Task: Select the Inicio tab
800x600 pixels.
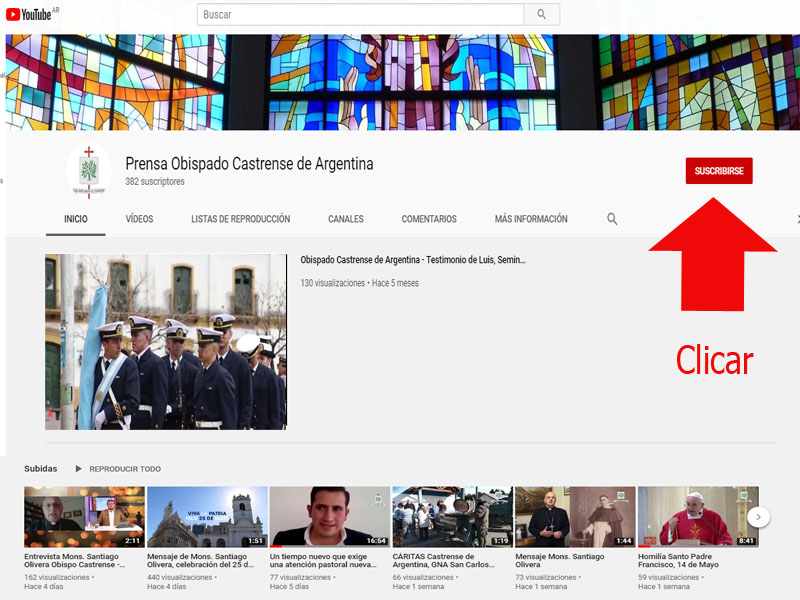Action: tap(76, 219)
